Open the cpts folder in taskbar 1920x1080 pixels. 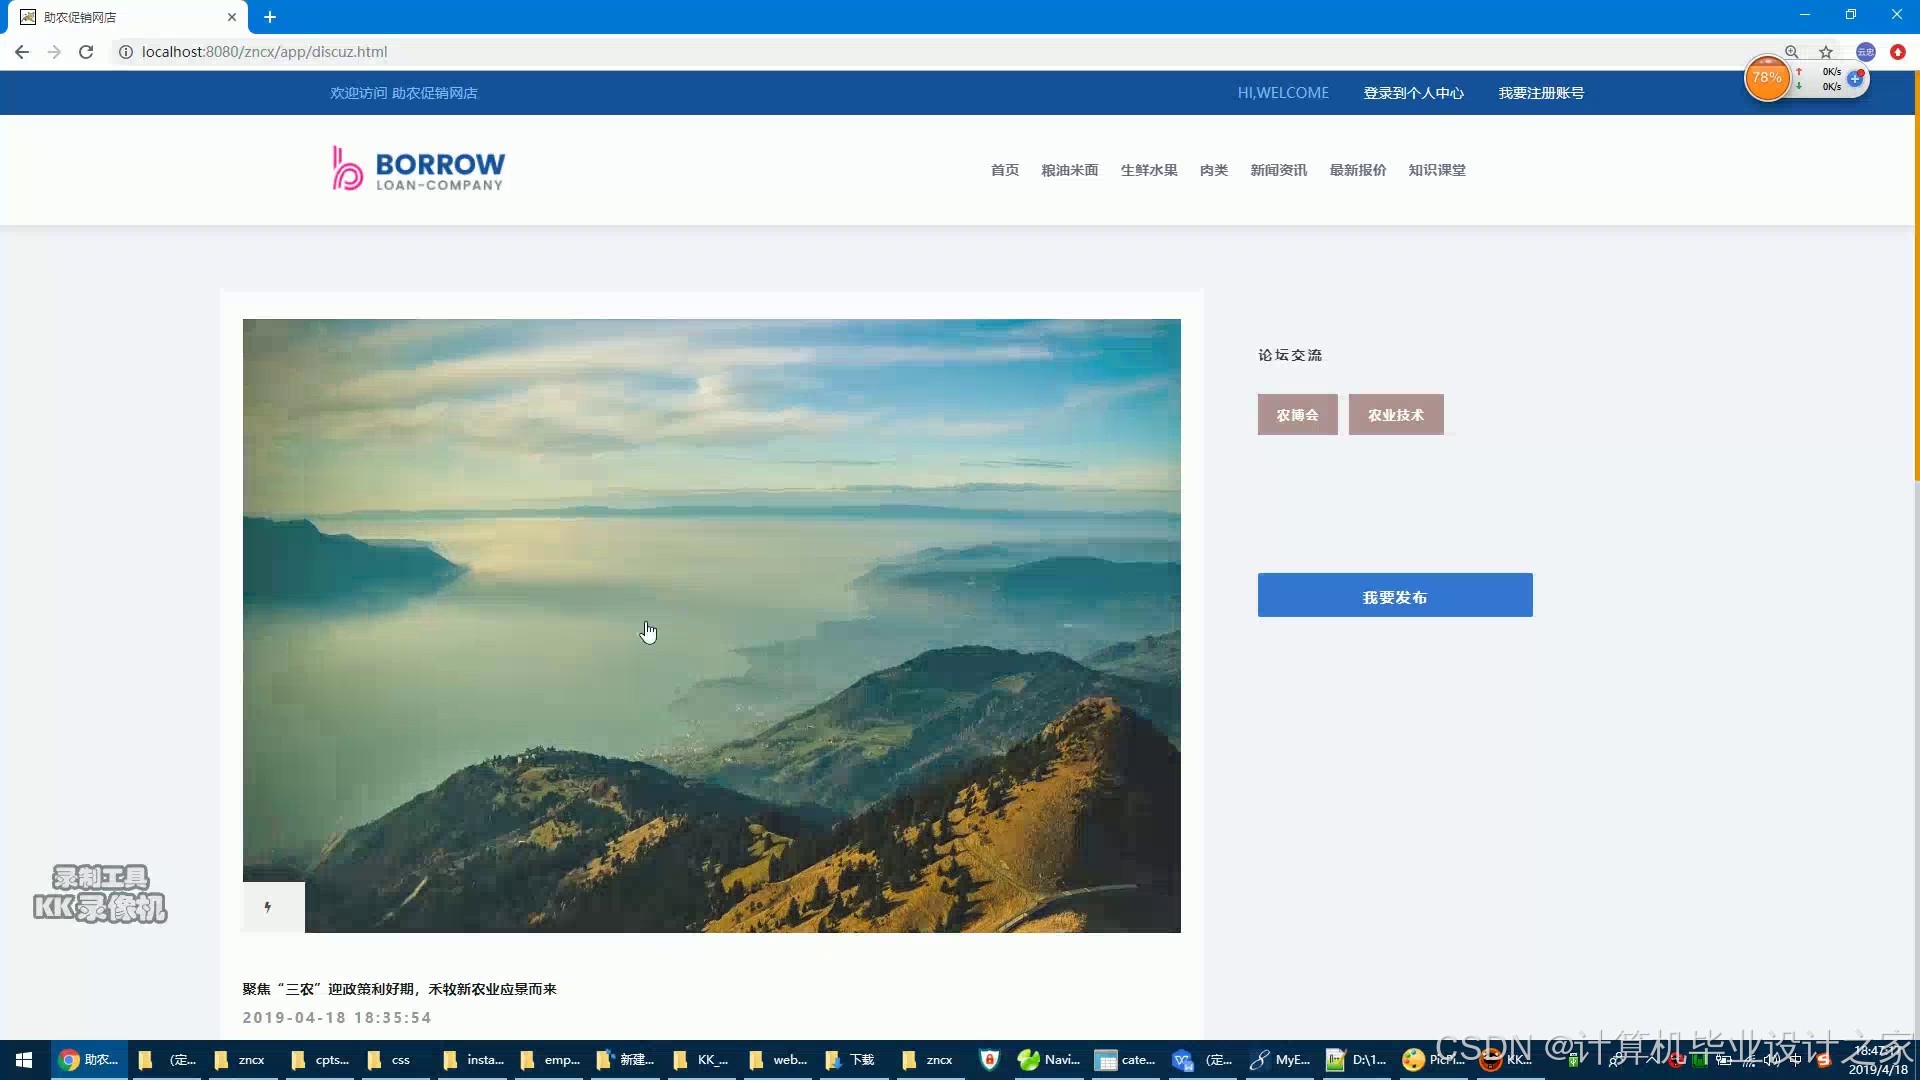coord(320,1060)
